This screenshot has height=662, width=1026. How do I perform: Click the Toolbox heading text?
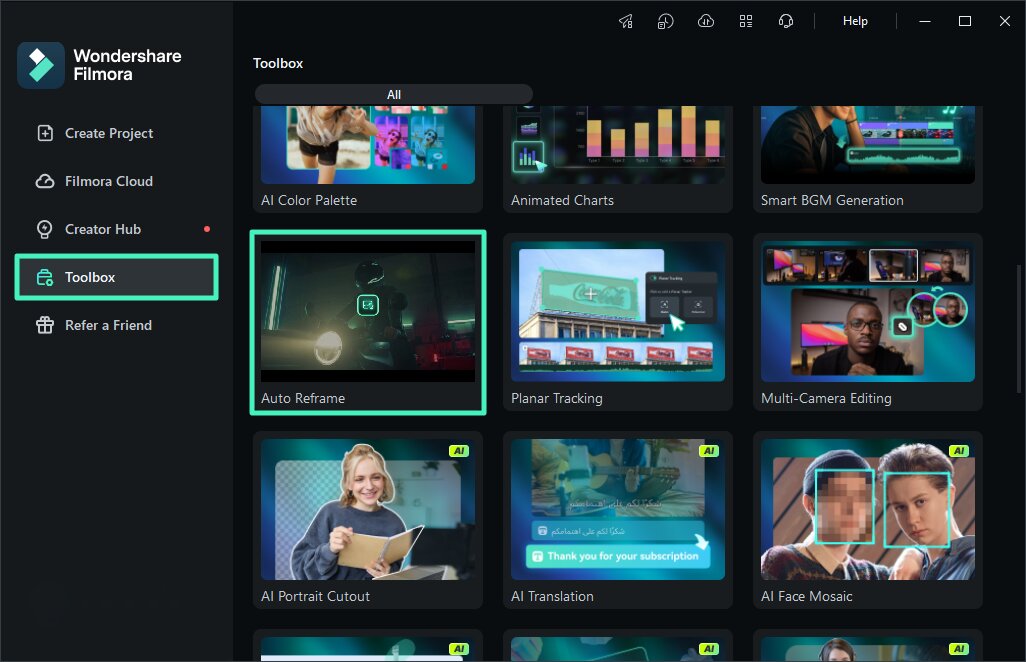pos(278,63)
